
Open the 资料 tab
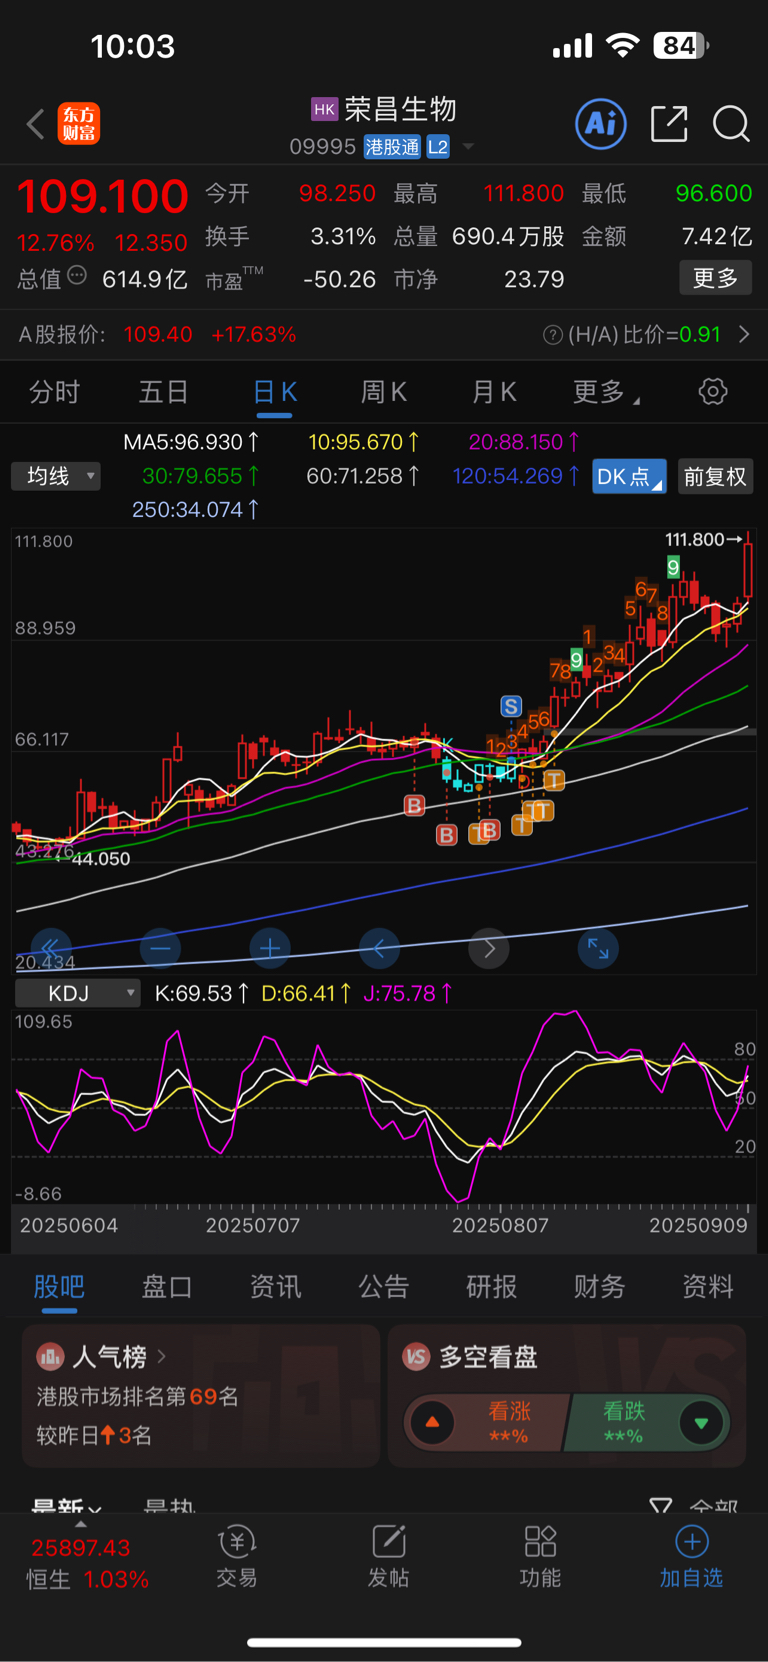[708, 1286]
